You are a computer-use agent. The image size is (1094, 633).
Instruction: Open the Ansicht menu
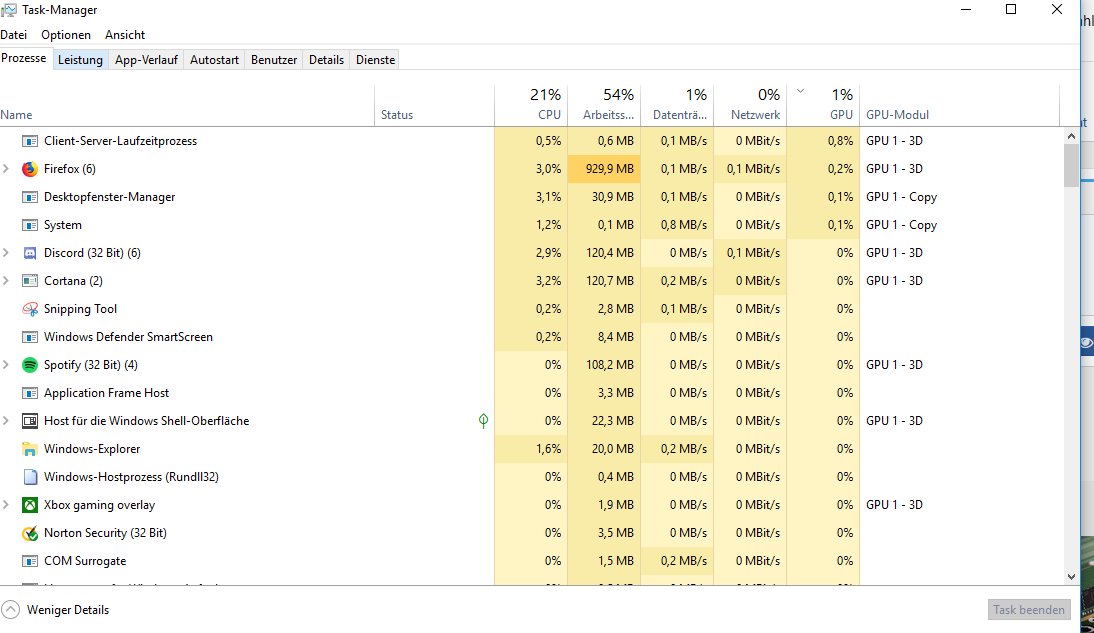pos(125,35)
